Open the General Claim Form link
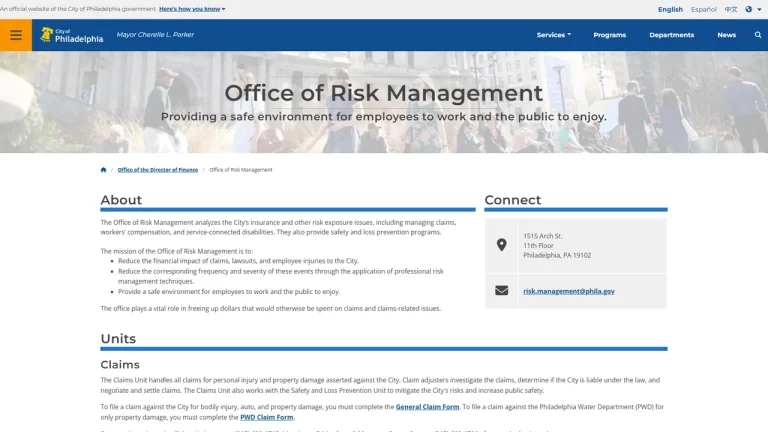The height and width of the screenshot is (432, 768). (x=427, y=407)
